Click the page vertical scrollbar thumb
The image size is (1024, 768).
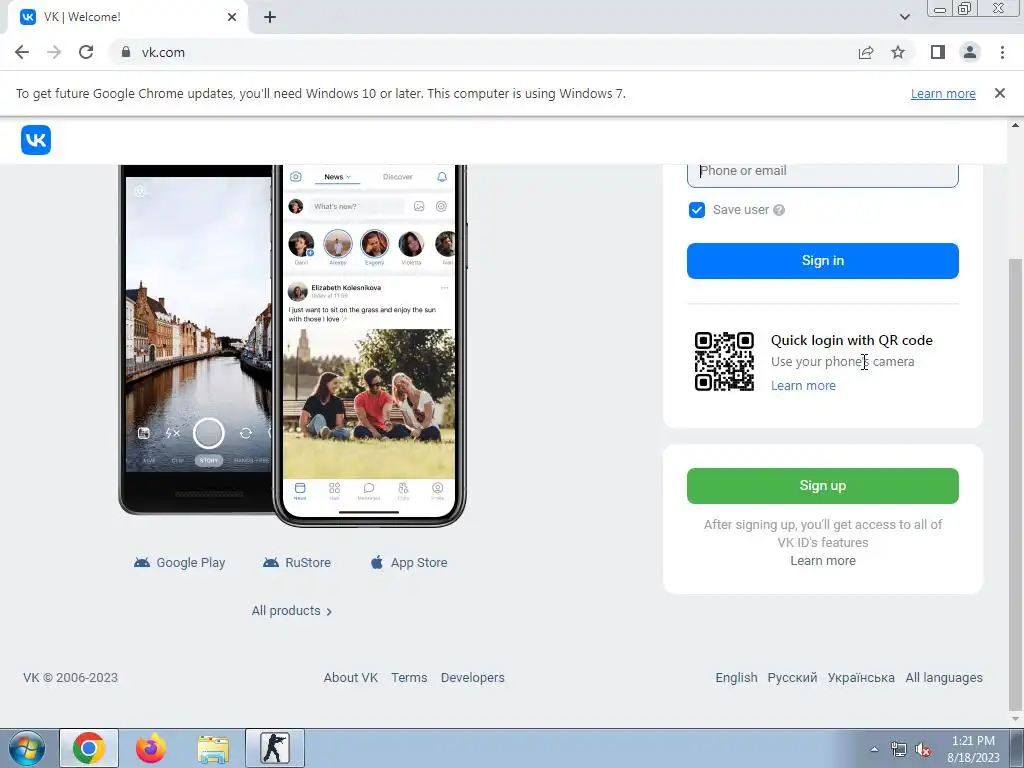click(x=1016, y=483)
